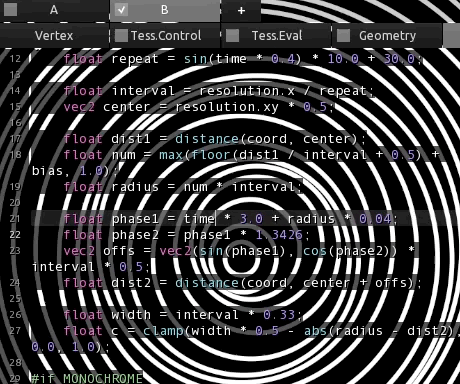
Task: Click value '0.04' on line 21
Action: (x=375, y=219)
